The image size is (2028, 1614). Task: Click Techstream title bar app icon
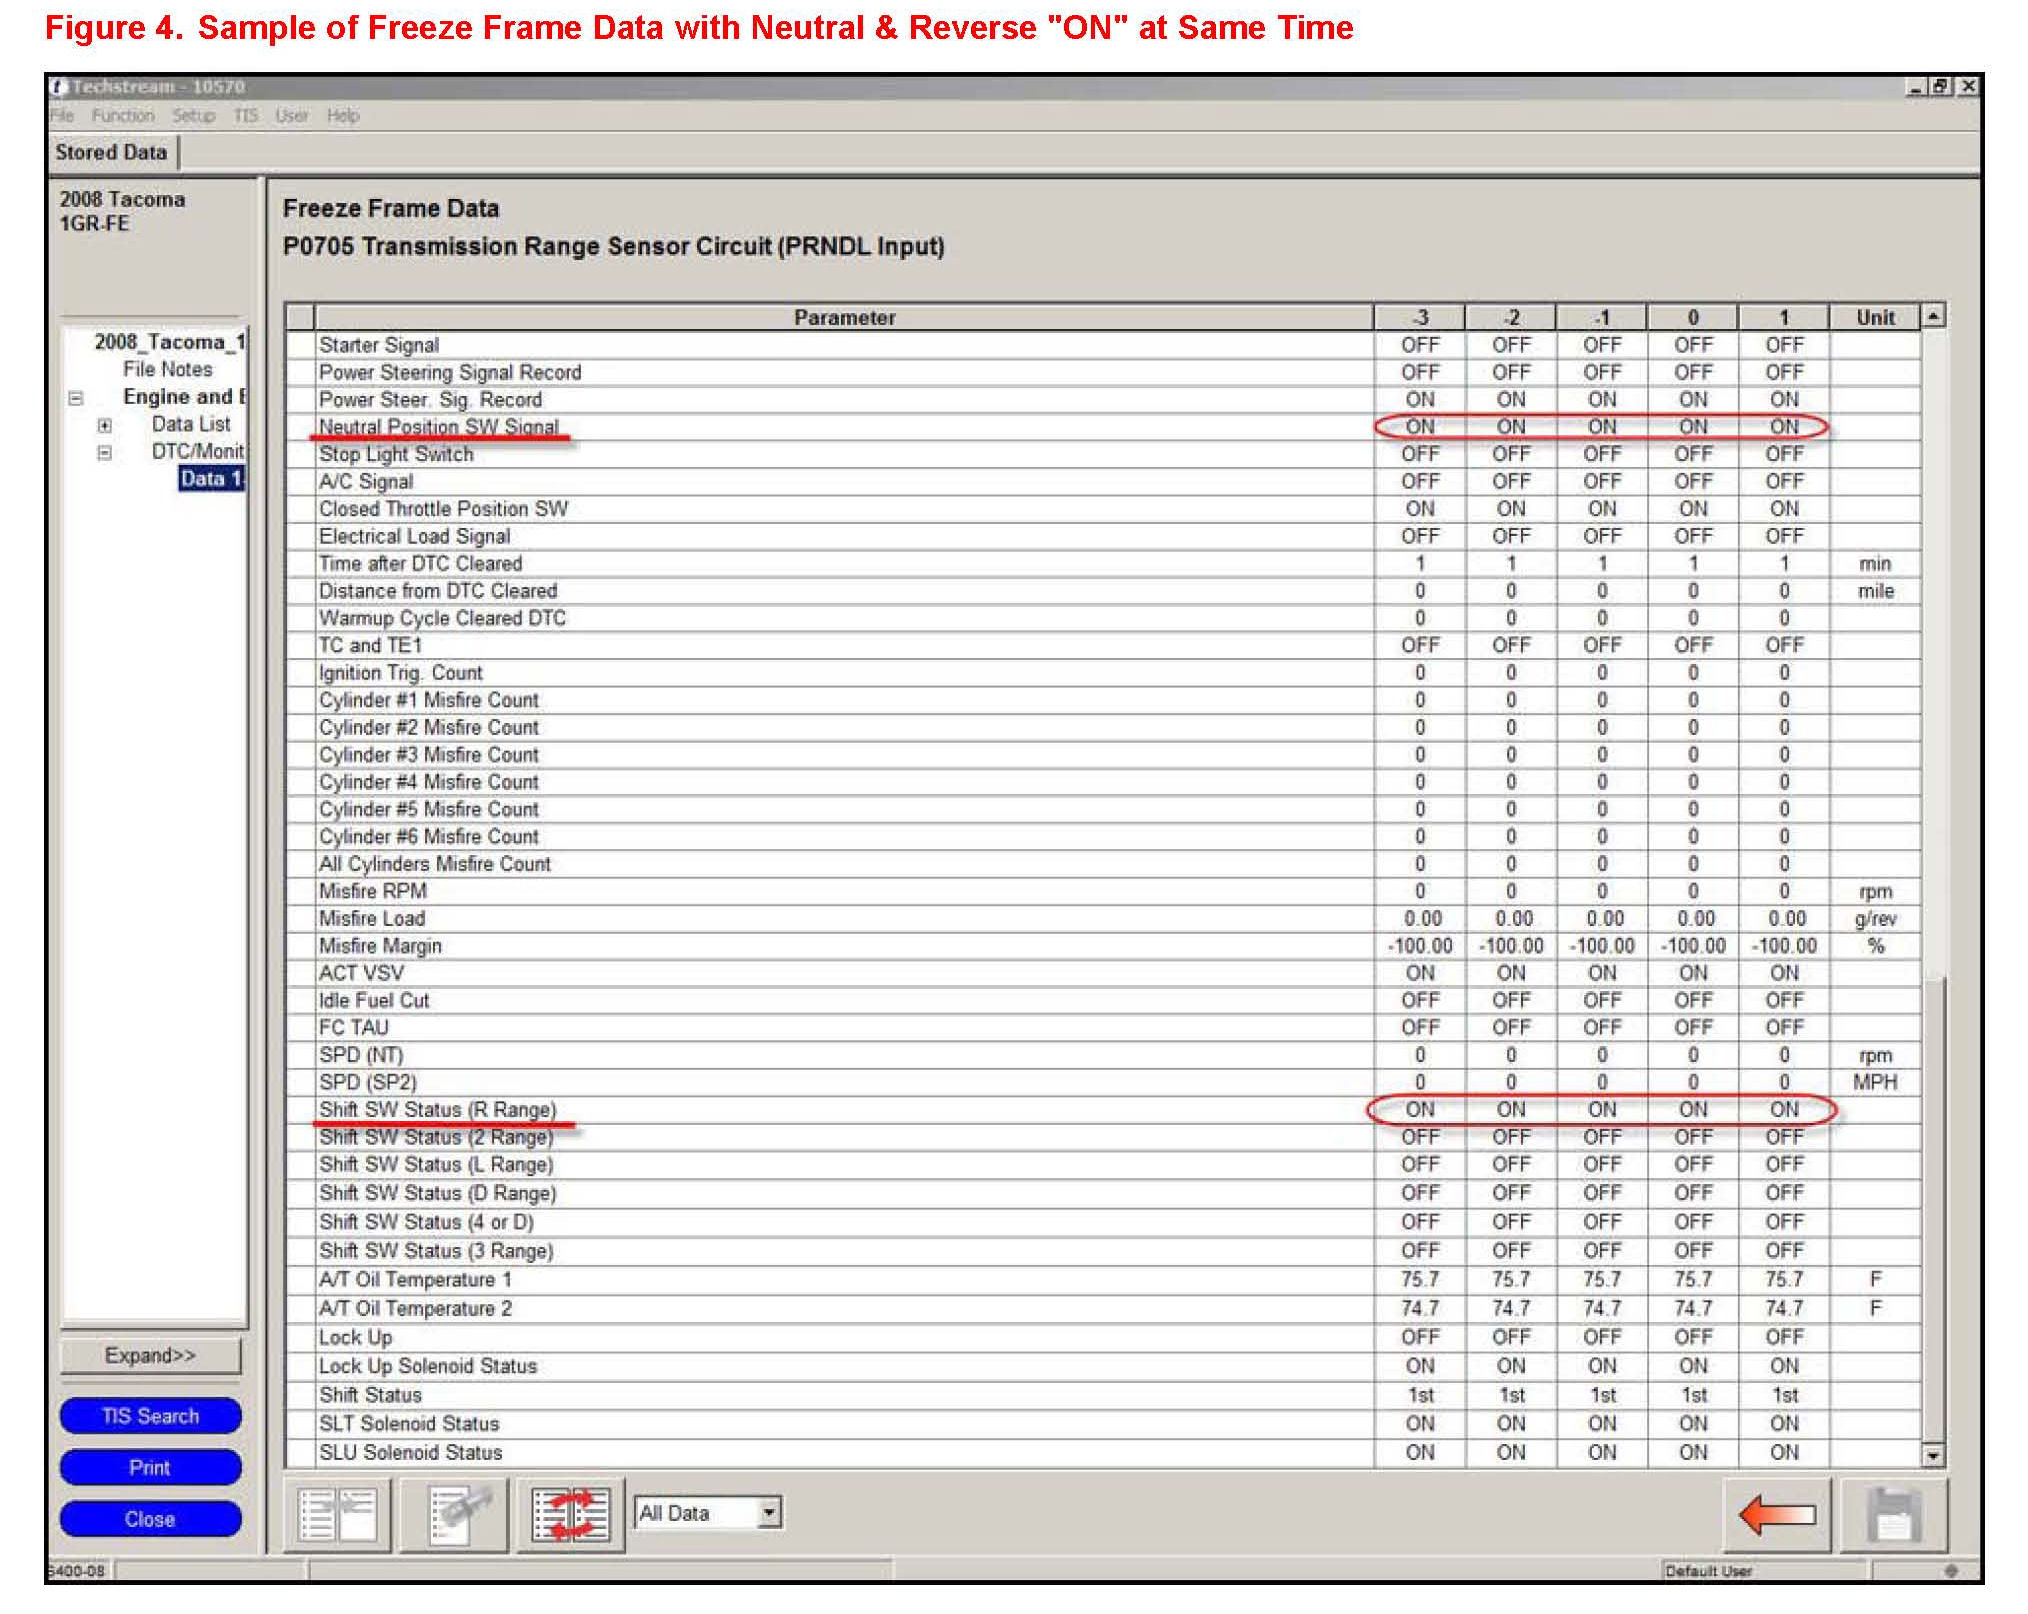[59, 87]
